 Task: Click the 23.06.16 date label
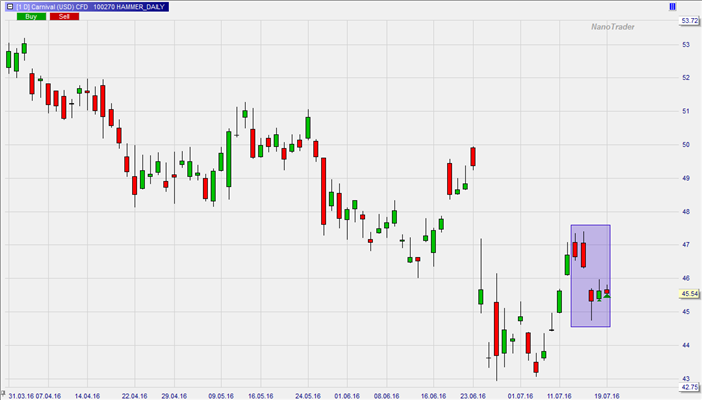[x=473, y=396]
